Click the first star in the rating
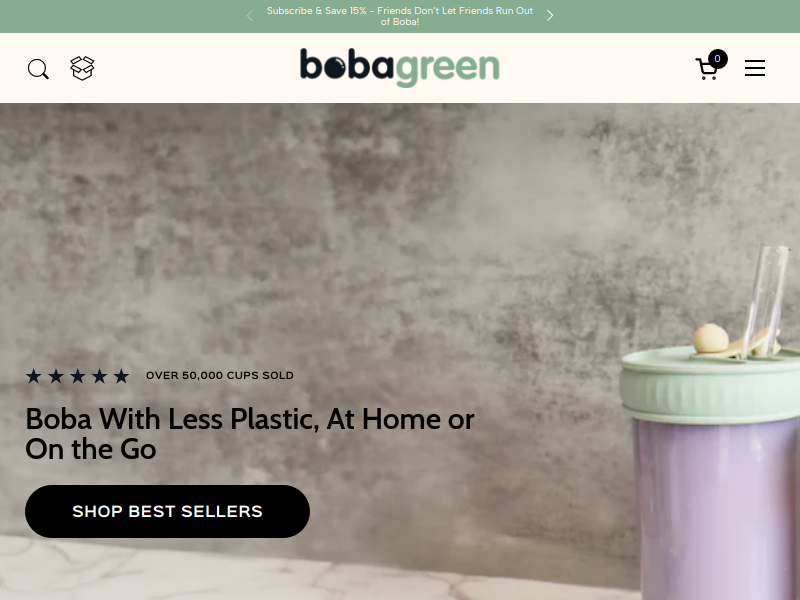This screenshot has height=600, width=800. pos(34,376)
